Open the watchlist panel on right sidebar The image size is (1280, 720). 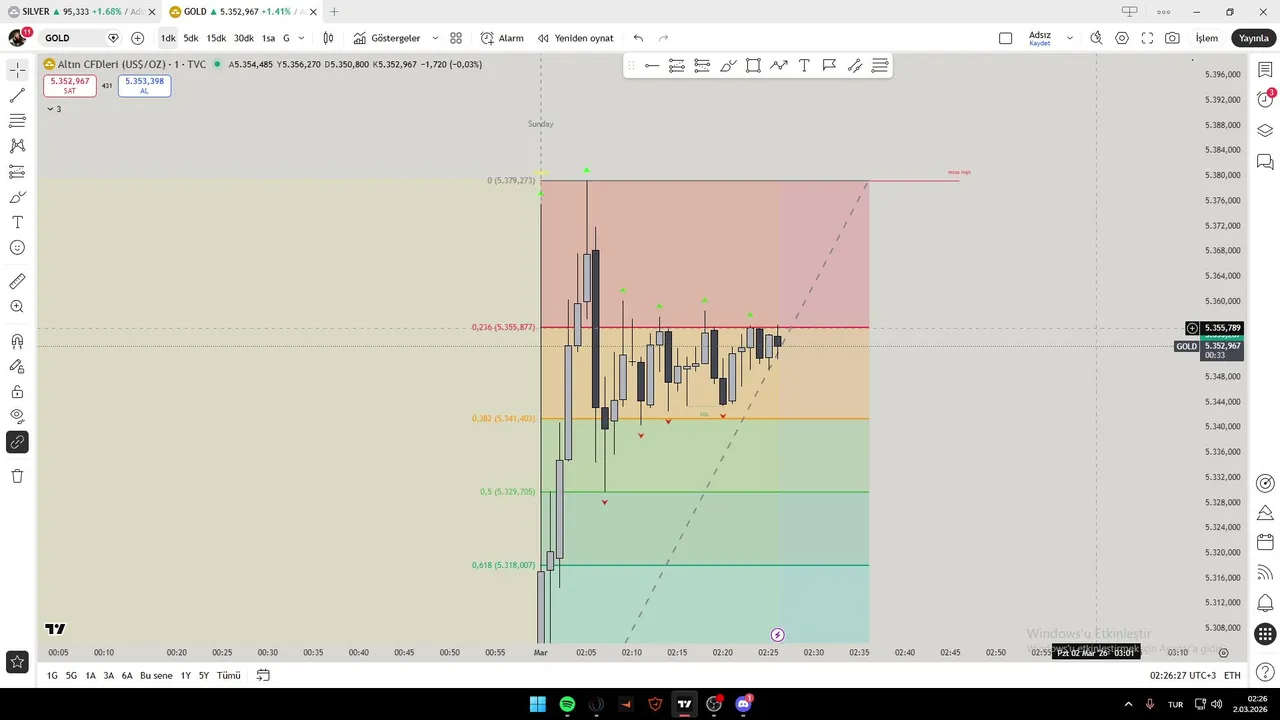point(1265,70)
